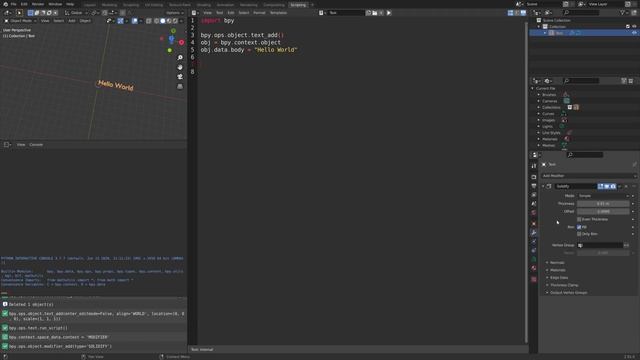Collapse the Collection tree item
This screenshot has height=360, width=640.
pos(539,27)
